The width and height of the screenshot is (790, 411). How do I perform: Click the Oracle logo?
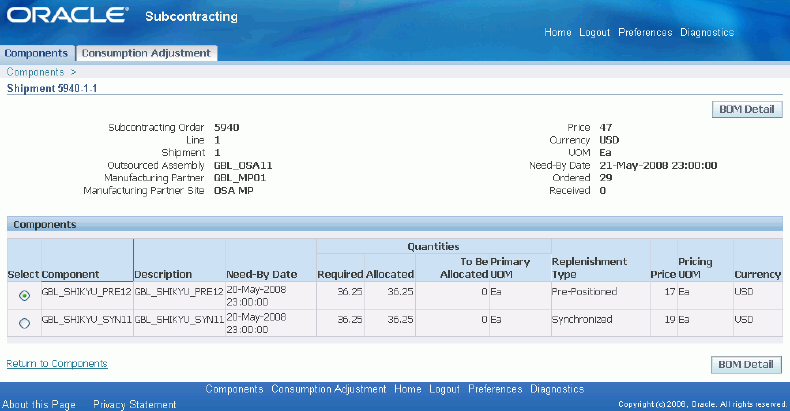68,15
